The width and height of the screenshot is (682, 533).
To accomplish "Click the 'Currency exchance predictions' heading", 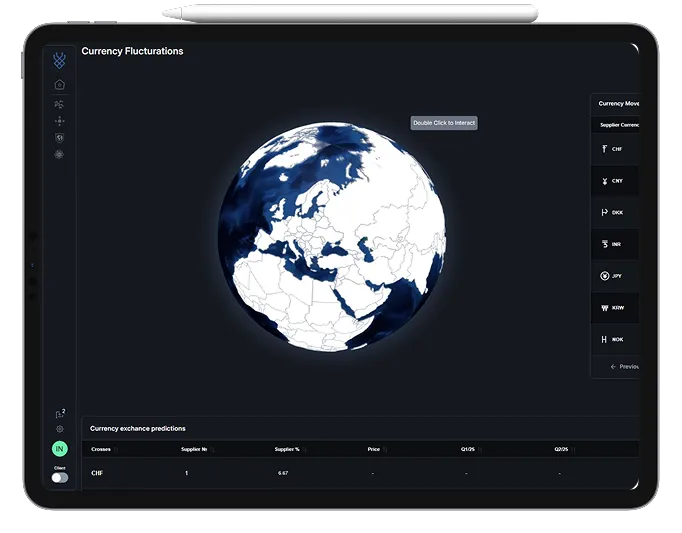I will tap(138, 429).
